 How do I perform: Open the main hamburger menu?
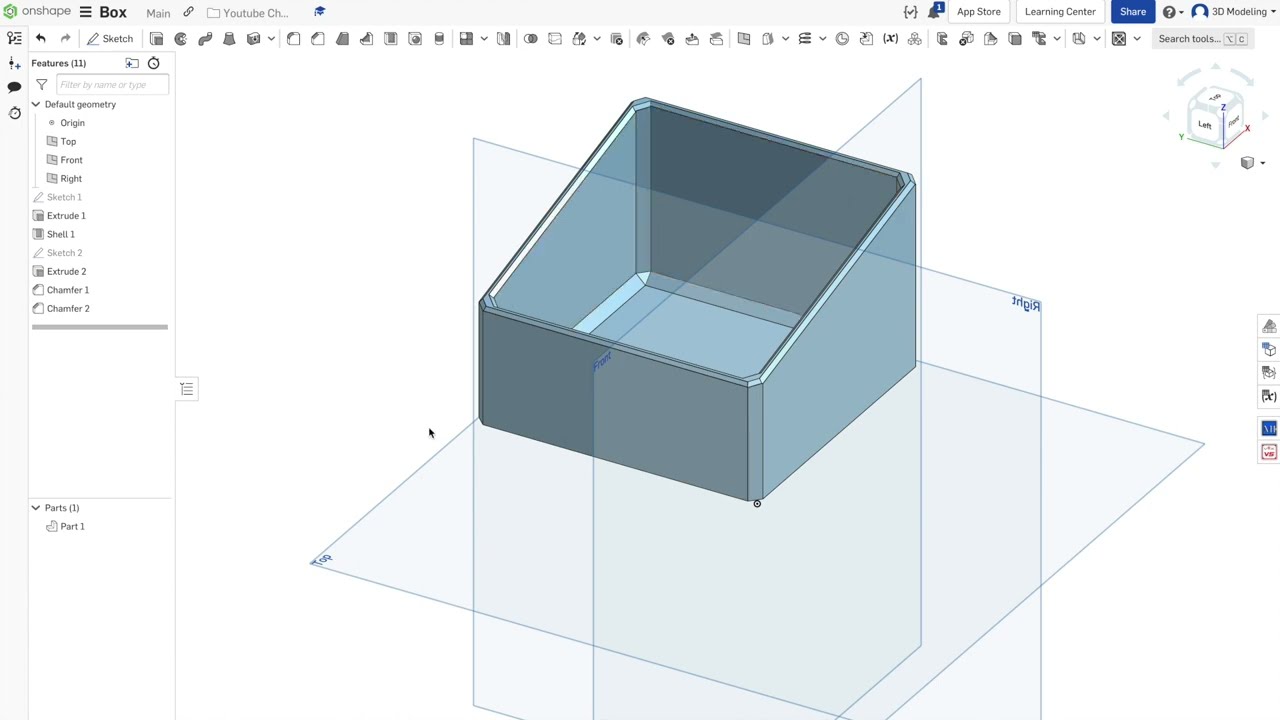click(x=86, y=12)
